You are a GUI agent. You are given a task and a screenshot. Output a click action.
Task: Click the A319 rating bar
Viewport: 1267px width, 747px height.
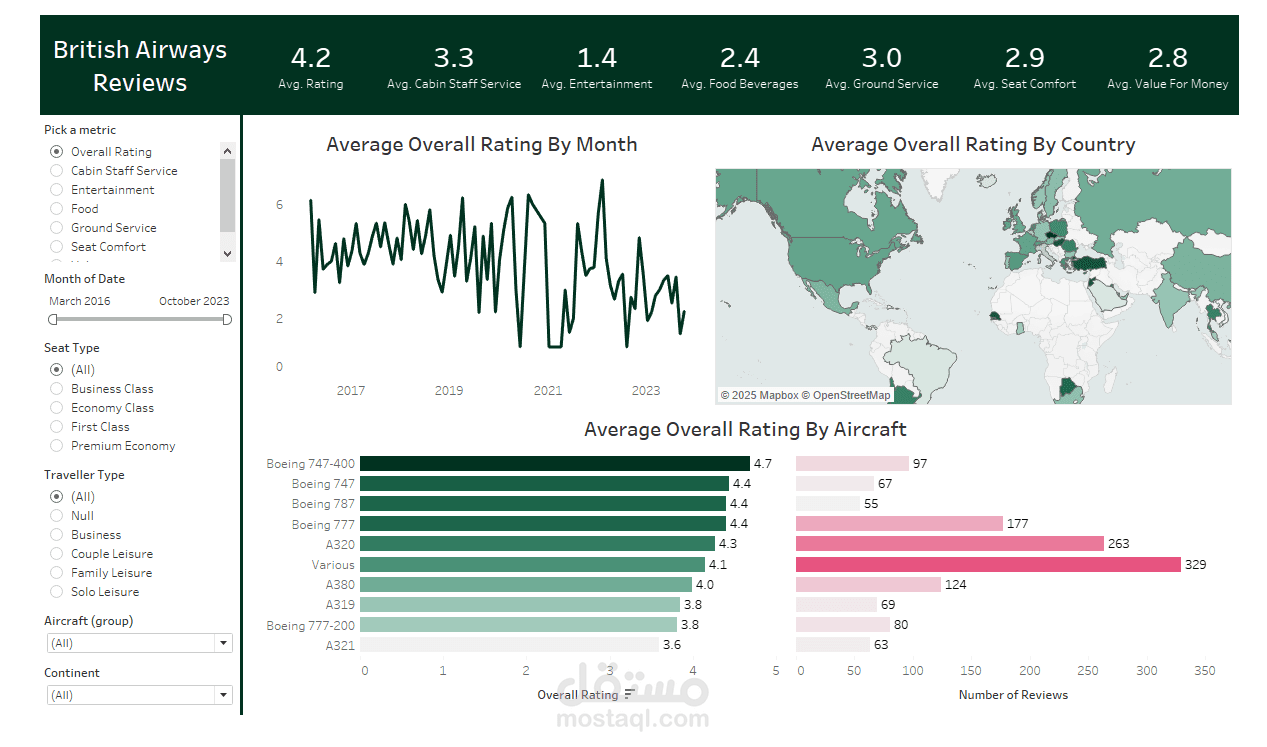click(520, 605)
